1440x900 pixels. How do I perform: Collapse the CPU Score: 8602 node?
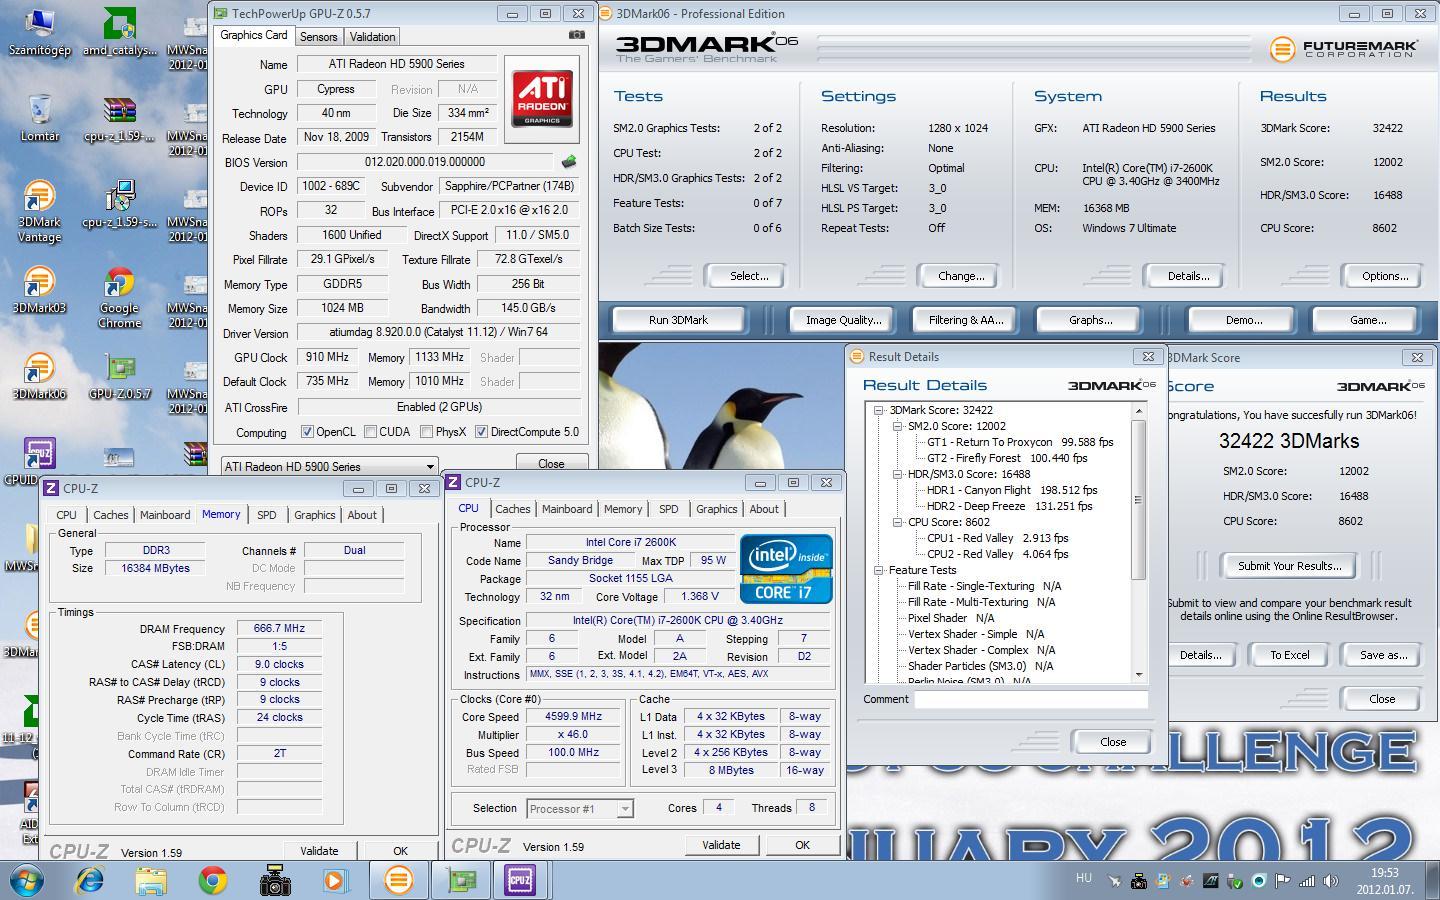tap(897, 522)
